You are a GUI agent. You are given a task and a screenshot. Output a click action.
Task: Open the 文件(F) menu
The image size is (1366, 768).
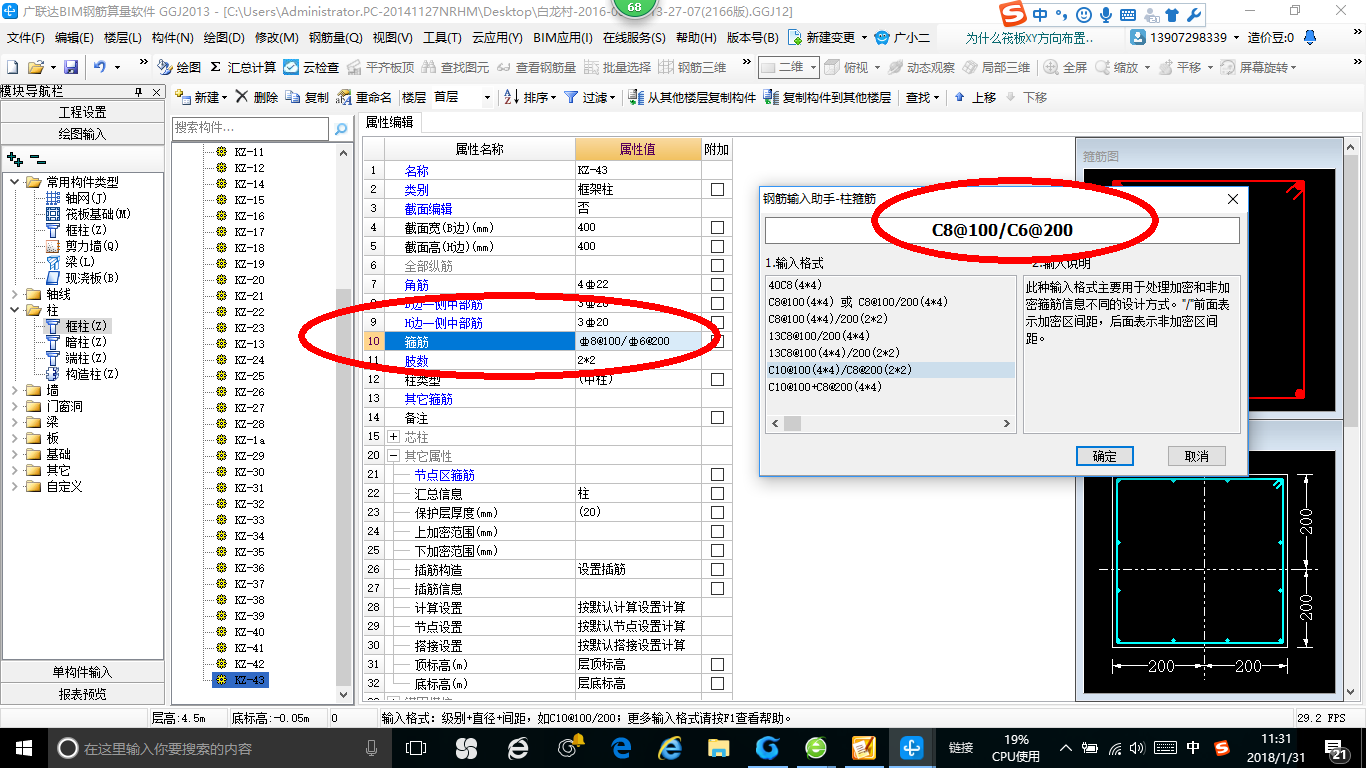[x=25, y=37]
